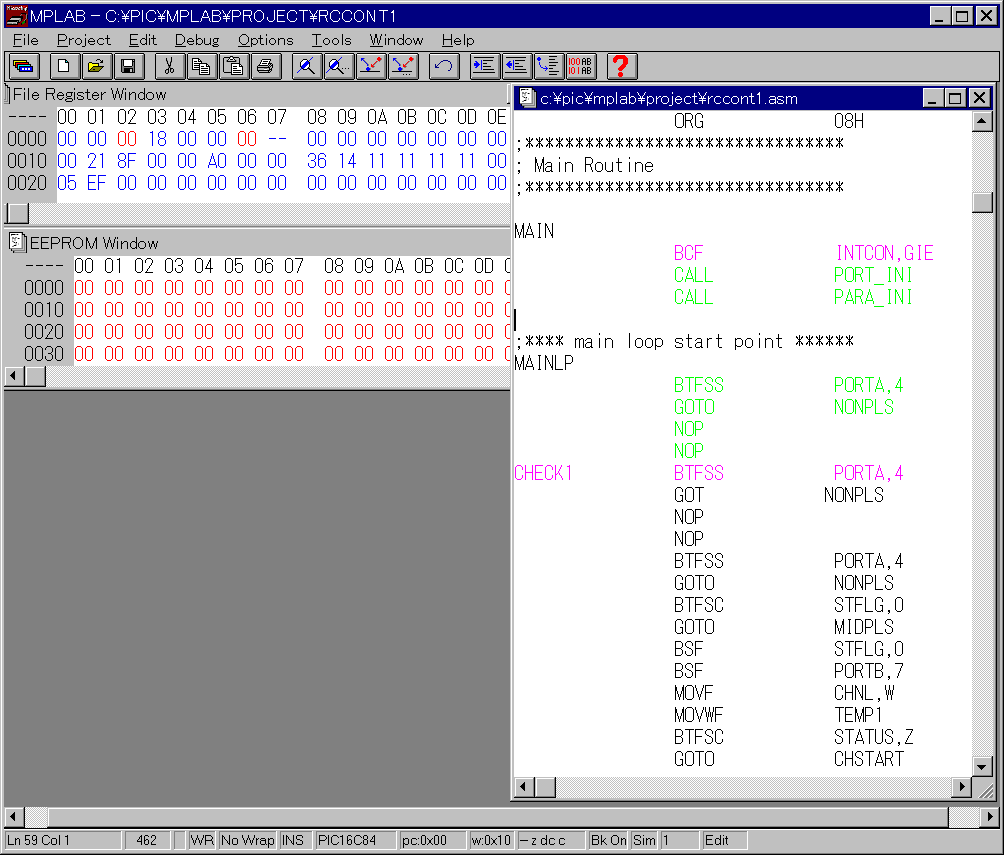Click Ln 59 Col 1 status entry
The width and height of the screenshot is (1004, 855).
[62, 840]
